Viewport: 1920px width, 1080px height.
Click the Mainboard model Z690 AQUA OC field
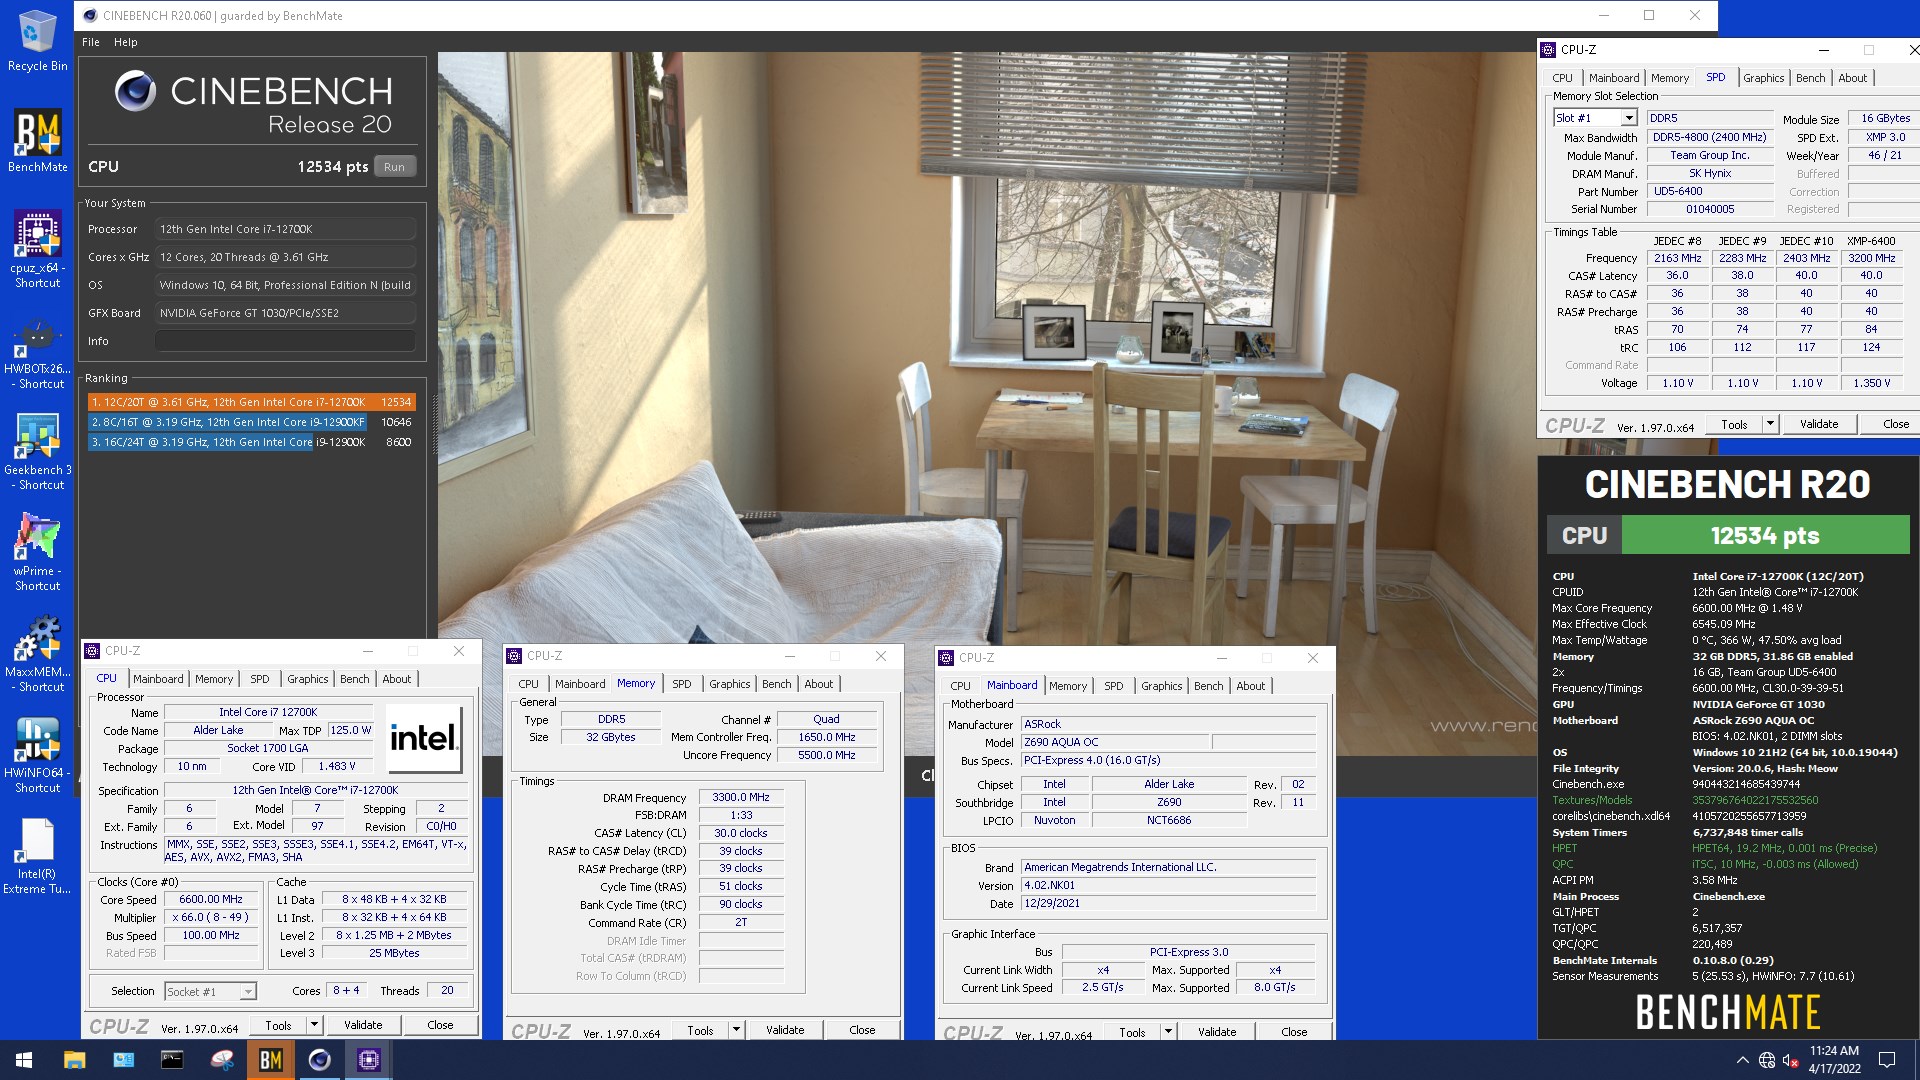[1115, 742]
